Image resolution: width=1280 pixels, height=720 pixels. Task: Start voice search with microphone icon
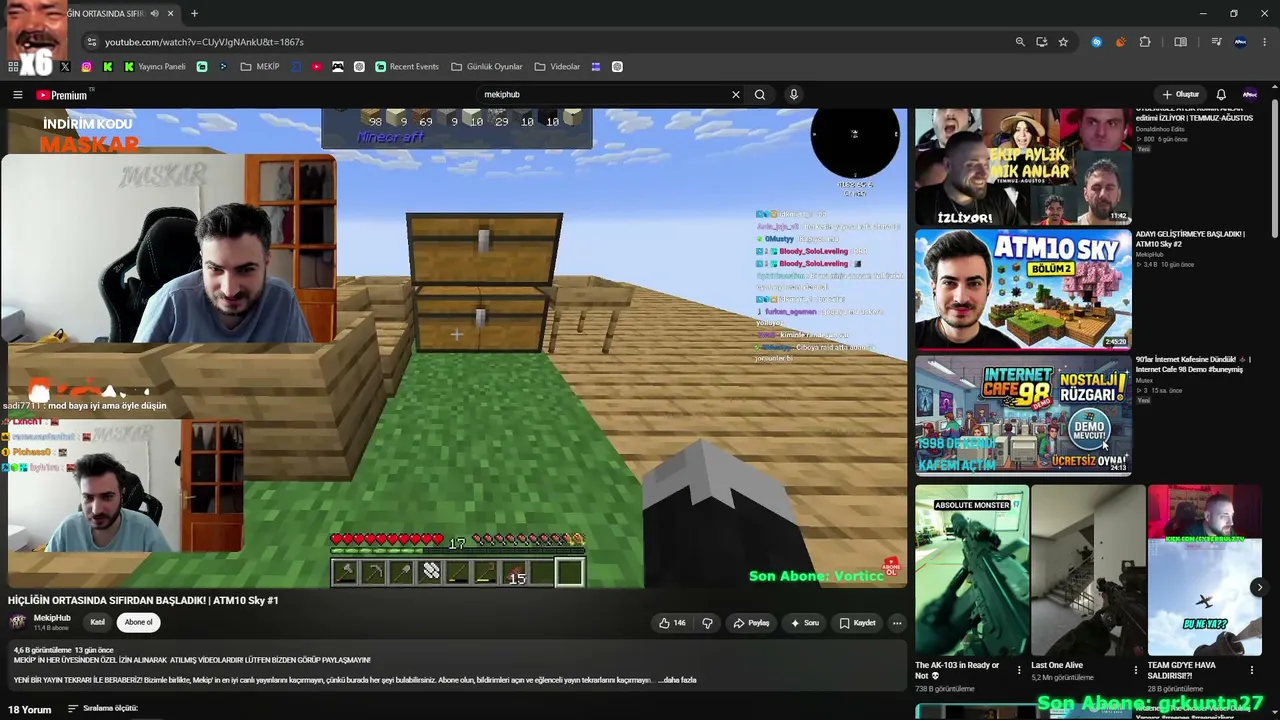pos(794,95)
